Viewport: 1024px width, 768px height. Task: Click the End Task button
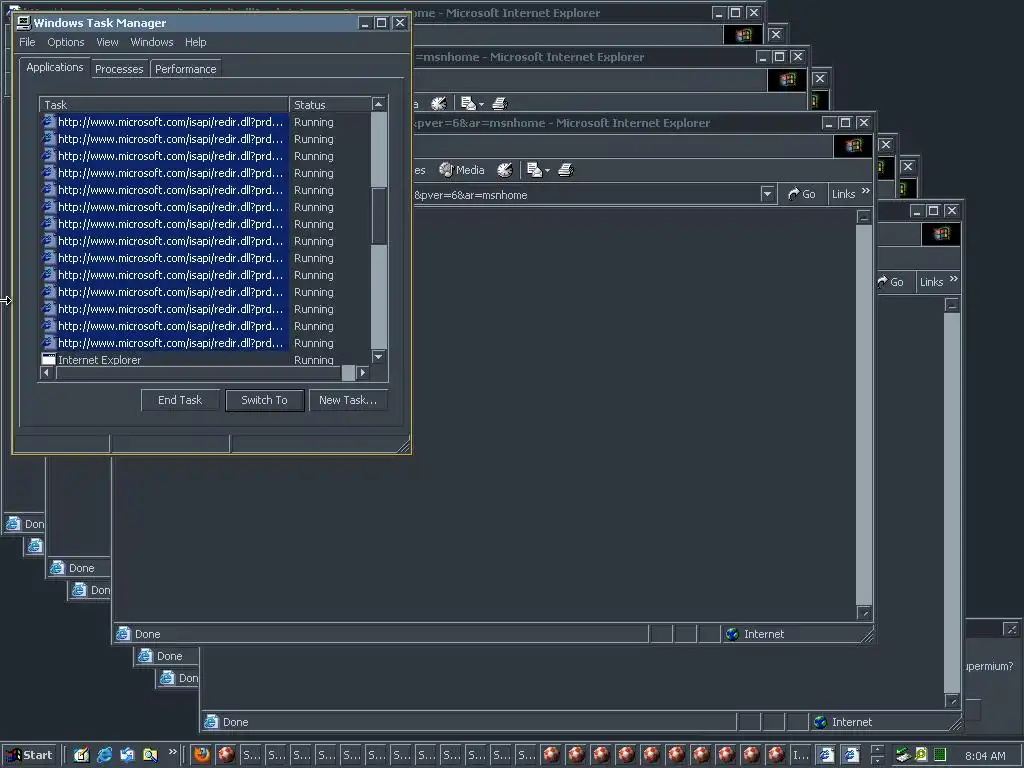tap(180, 400)
